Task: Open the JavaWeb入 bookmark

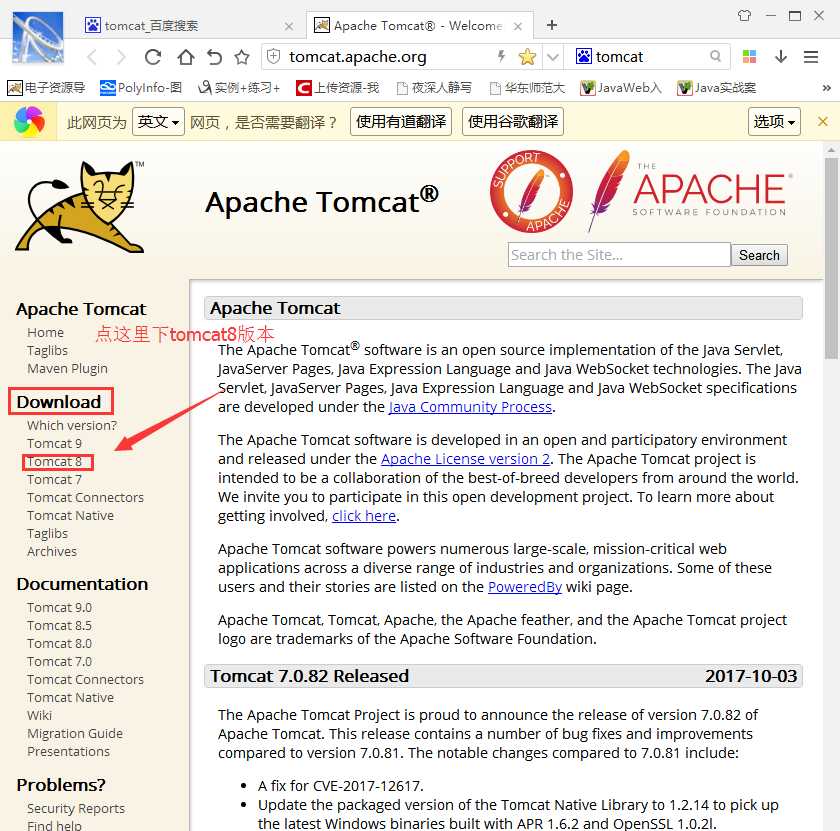Action: 621,87
